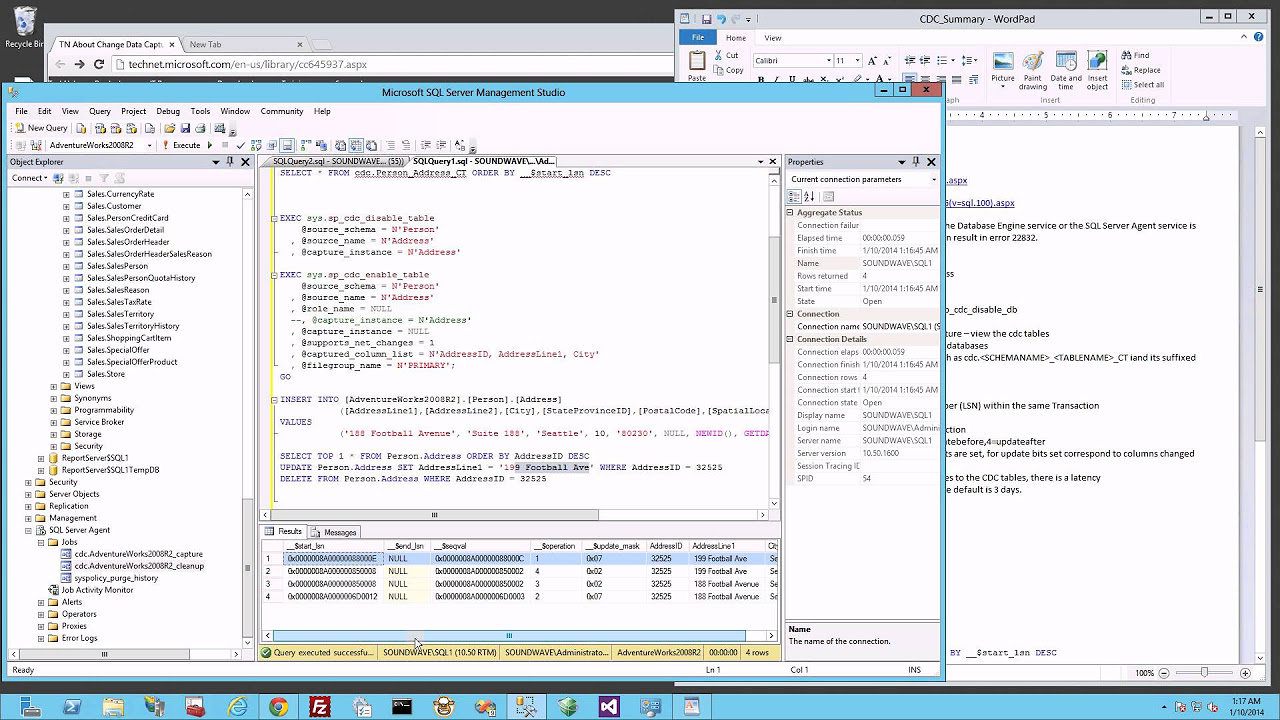Click the __$operation column header
Image resolution: width=1280 pixels, height=720 pixels.
click(555, 546)
